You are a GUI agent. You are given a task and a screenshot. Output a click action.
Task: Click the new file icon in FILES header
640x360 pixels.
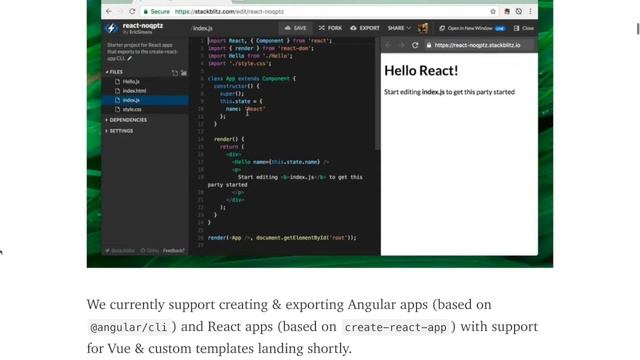pos(175,73)
